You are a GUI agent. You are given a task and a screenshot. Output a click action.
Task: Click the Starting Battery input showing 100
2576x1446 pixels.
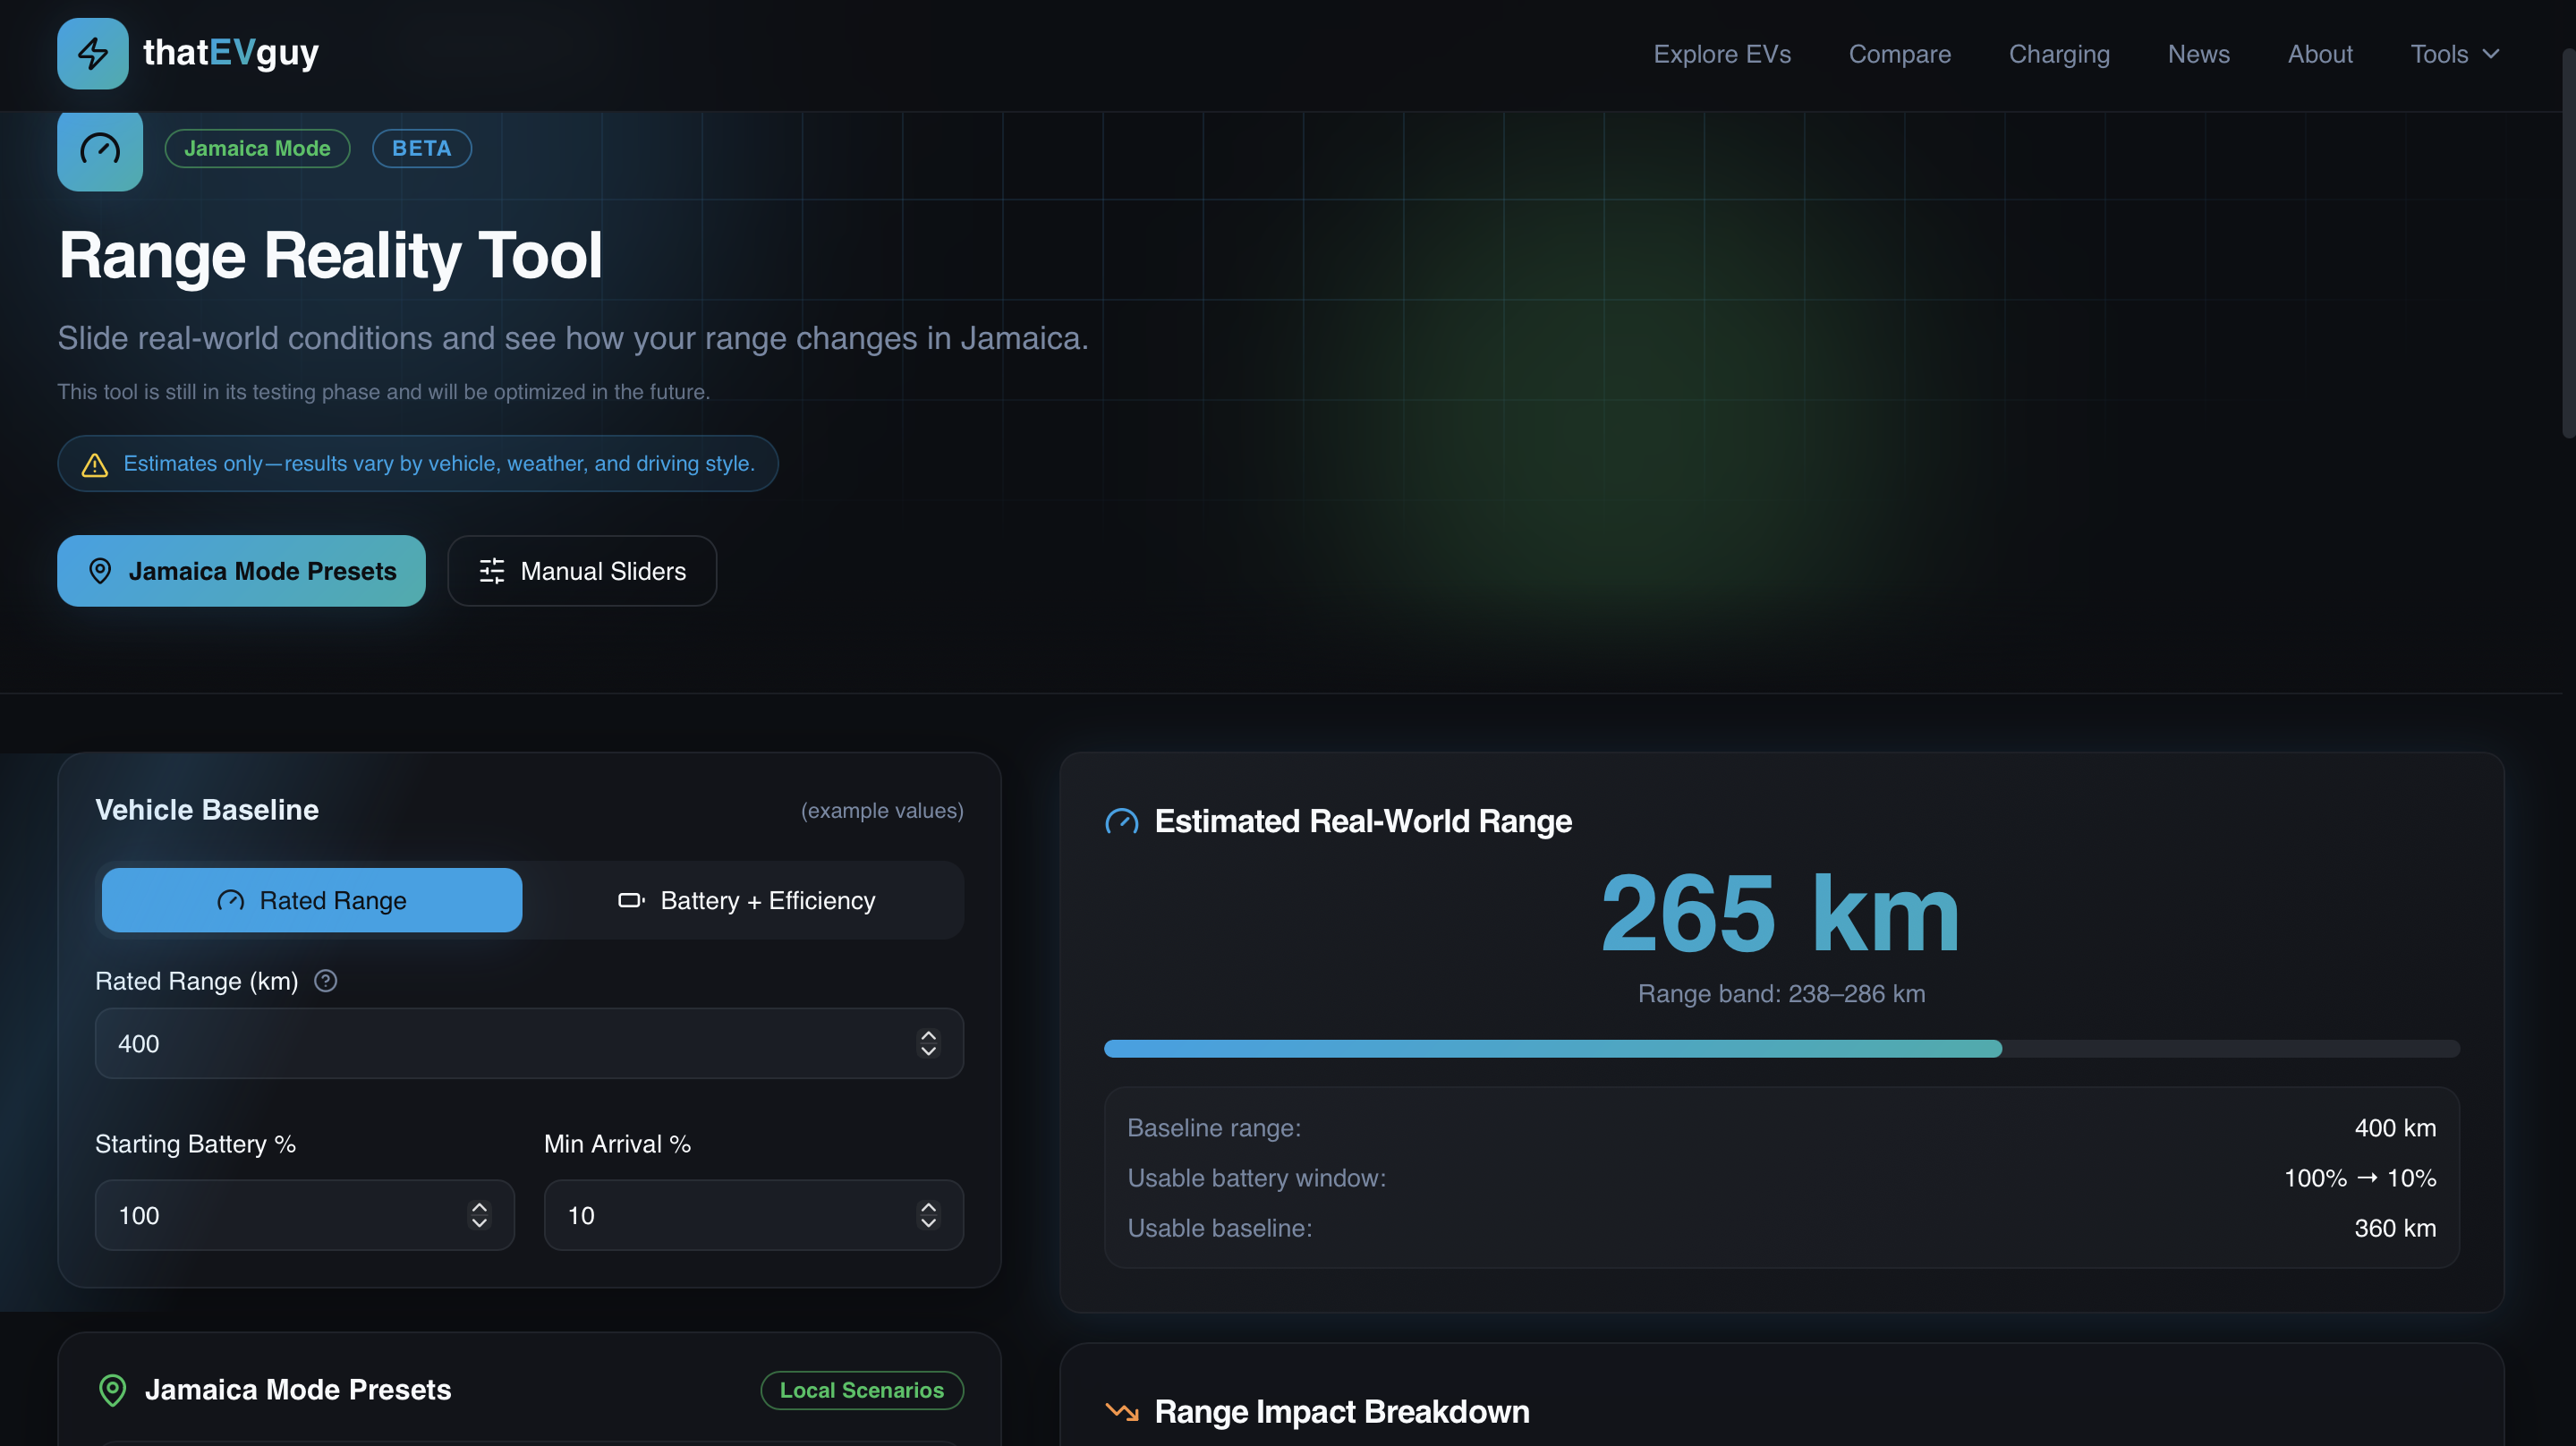(x=304, y=1215)
